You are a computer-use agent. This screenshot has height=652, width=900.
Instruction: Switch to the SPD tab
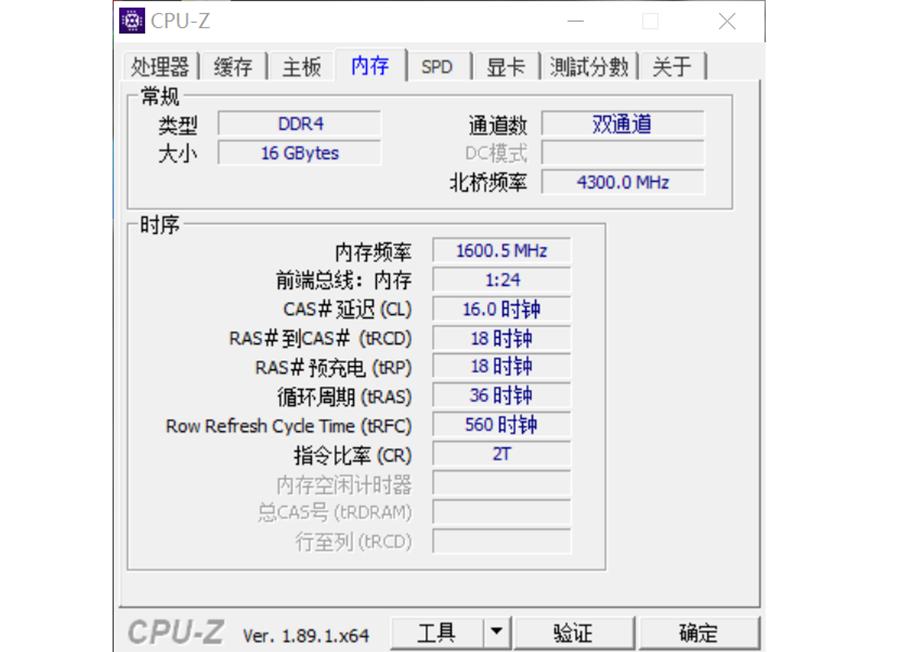click(x=438, y=66)
